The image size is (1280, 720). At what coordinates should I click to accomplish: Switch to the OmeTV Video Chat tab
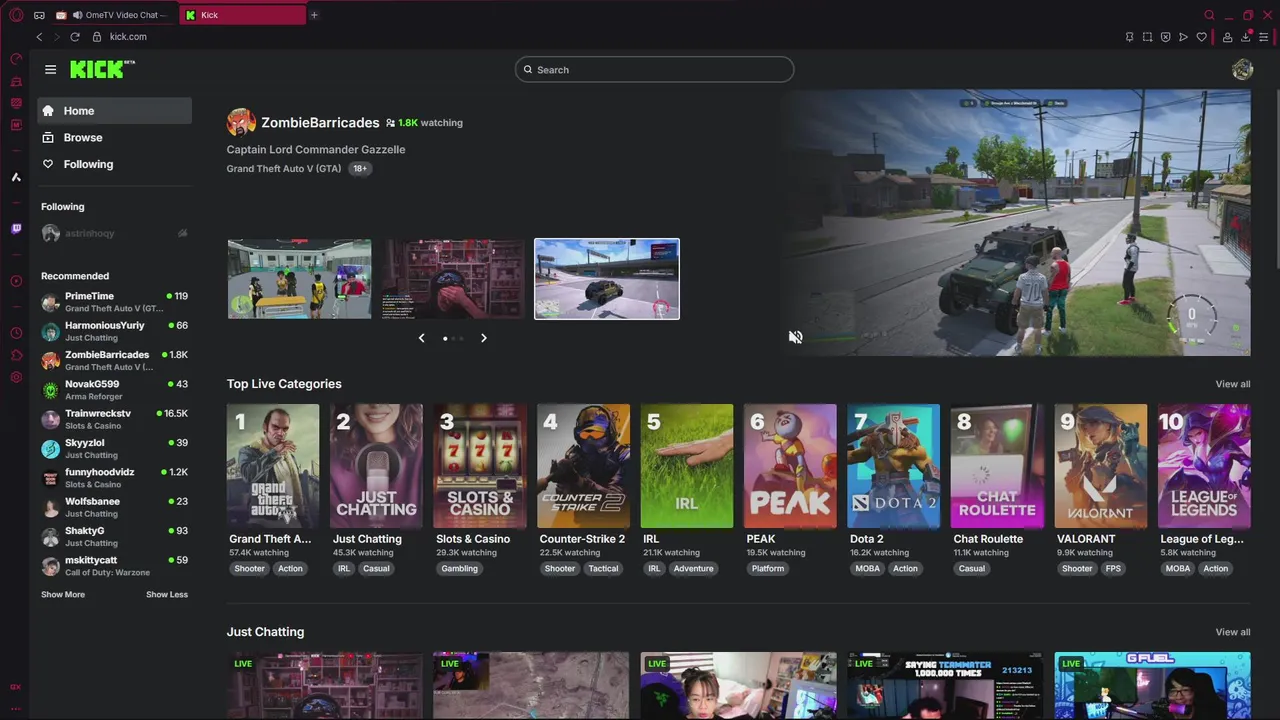click(x=115, y=15)
